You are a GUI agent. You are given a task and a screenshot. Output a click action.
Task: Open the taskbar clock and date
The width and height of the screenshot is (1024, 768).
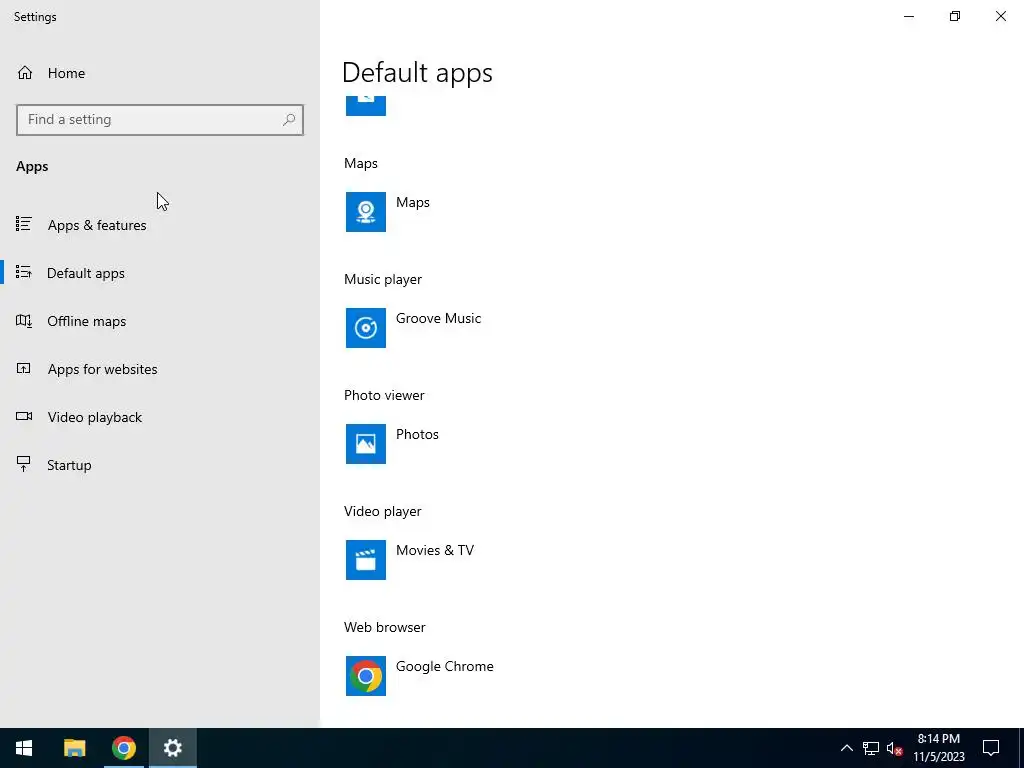point(938,748)
